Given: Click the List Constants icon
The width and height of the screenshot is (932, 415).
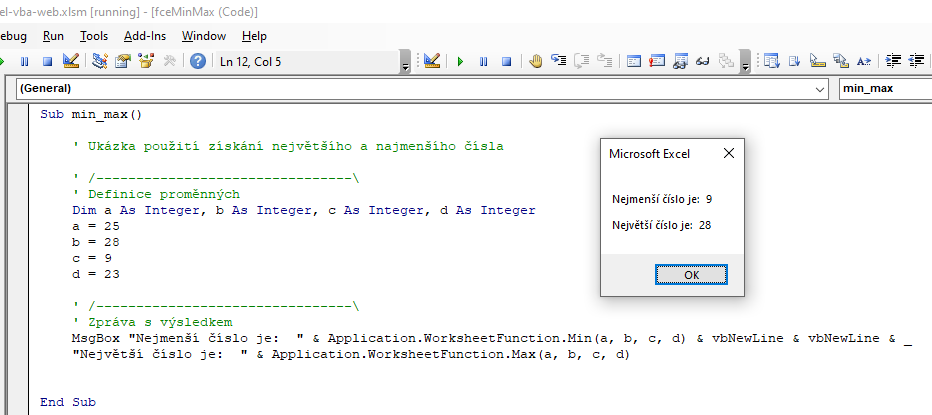Looking at the screenshot, I should (795, 61).
